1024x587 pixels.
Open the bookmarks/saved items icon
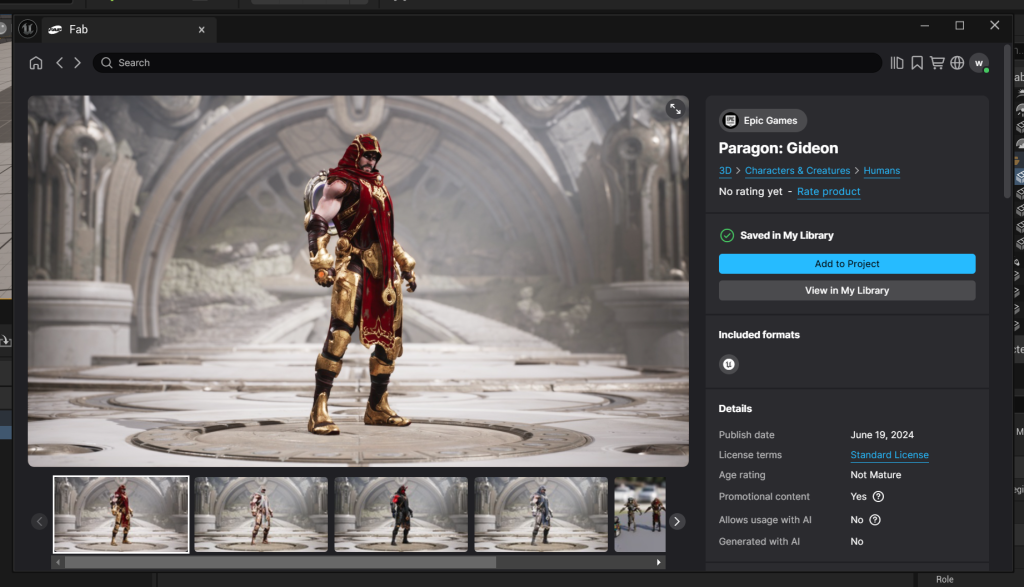(x=917, y=63)
